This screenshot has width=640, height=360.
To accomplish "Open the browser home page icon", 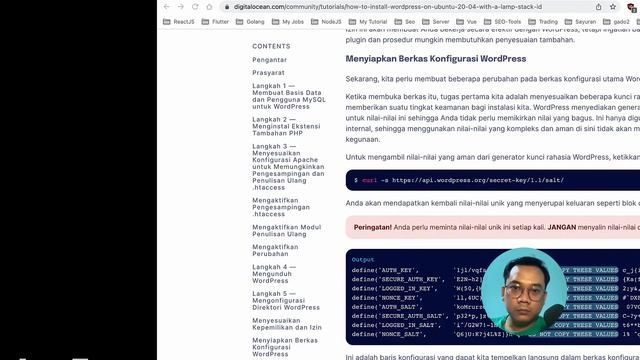I will (209, 7).
